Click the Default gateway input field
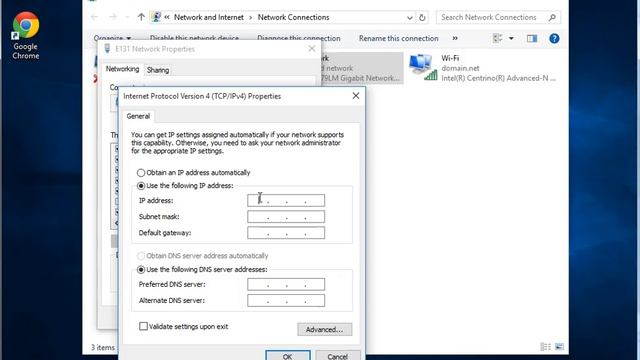The image size is (640, 360). (286, 233)
